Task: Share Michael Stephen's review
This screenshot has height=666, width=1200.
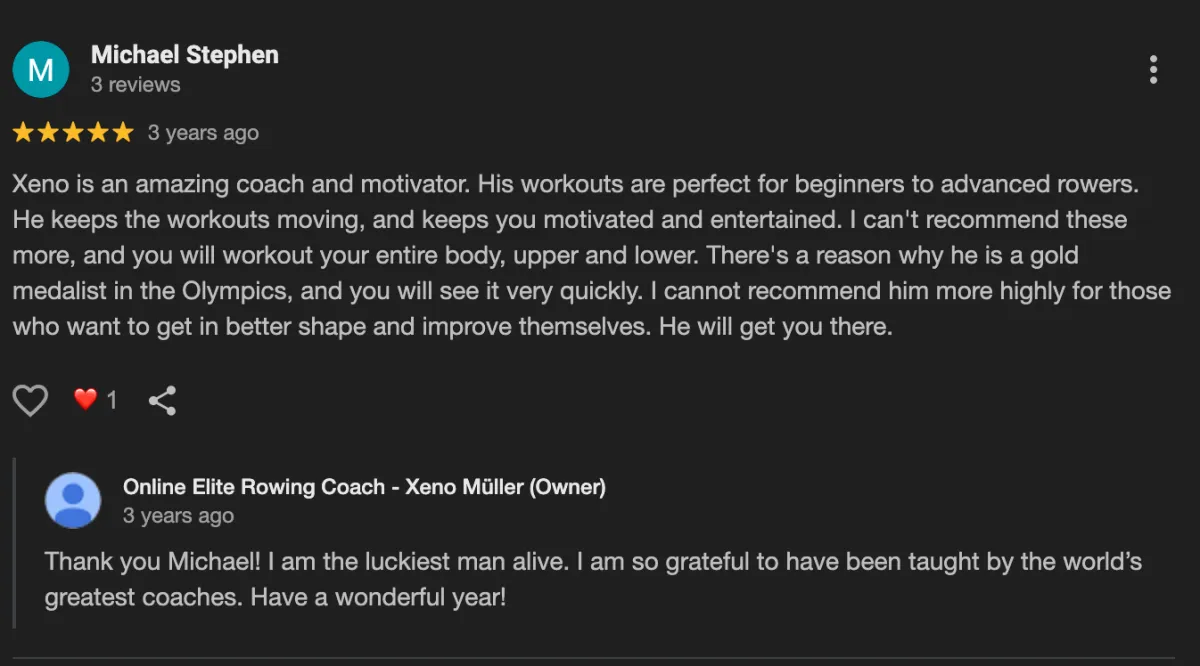Action: 162,401
